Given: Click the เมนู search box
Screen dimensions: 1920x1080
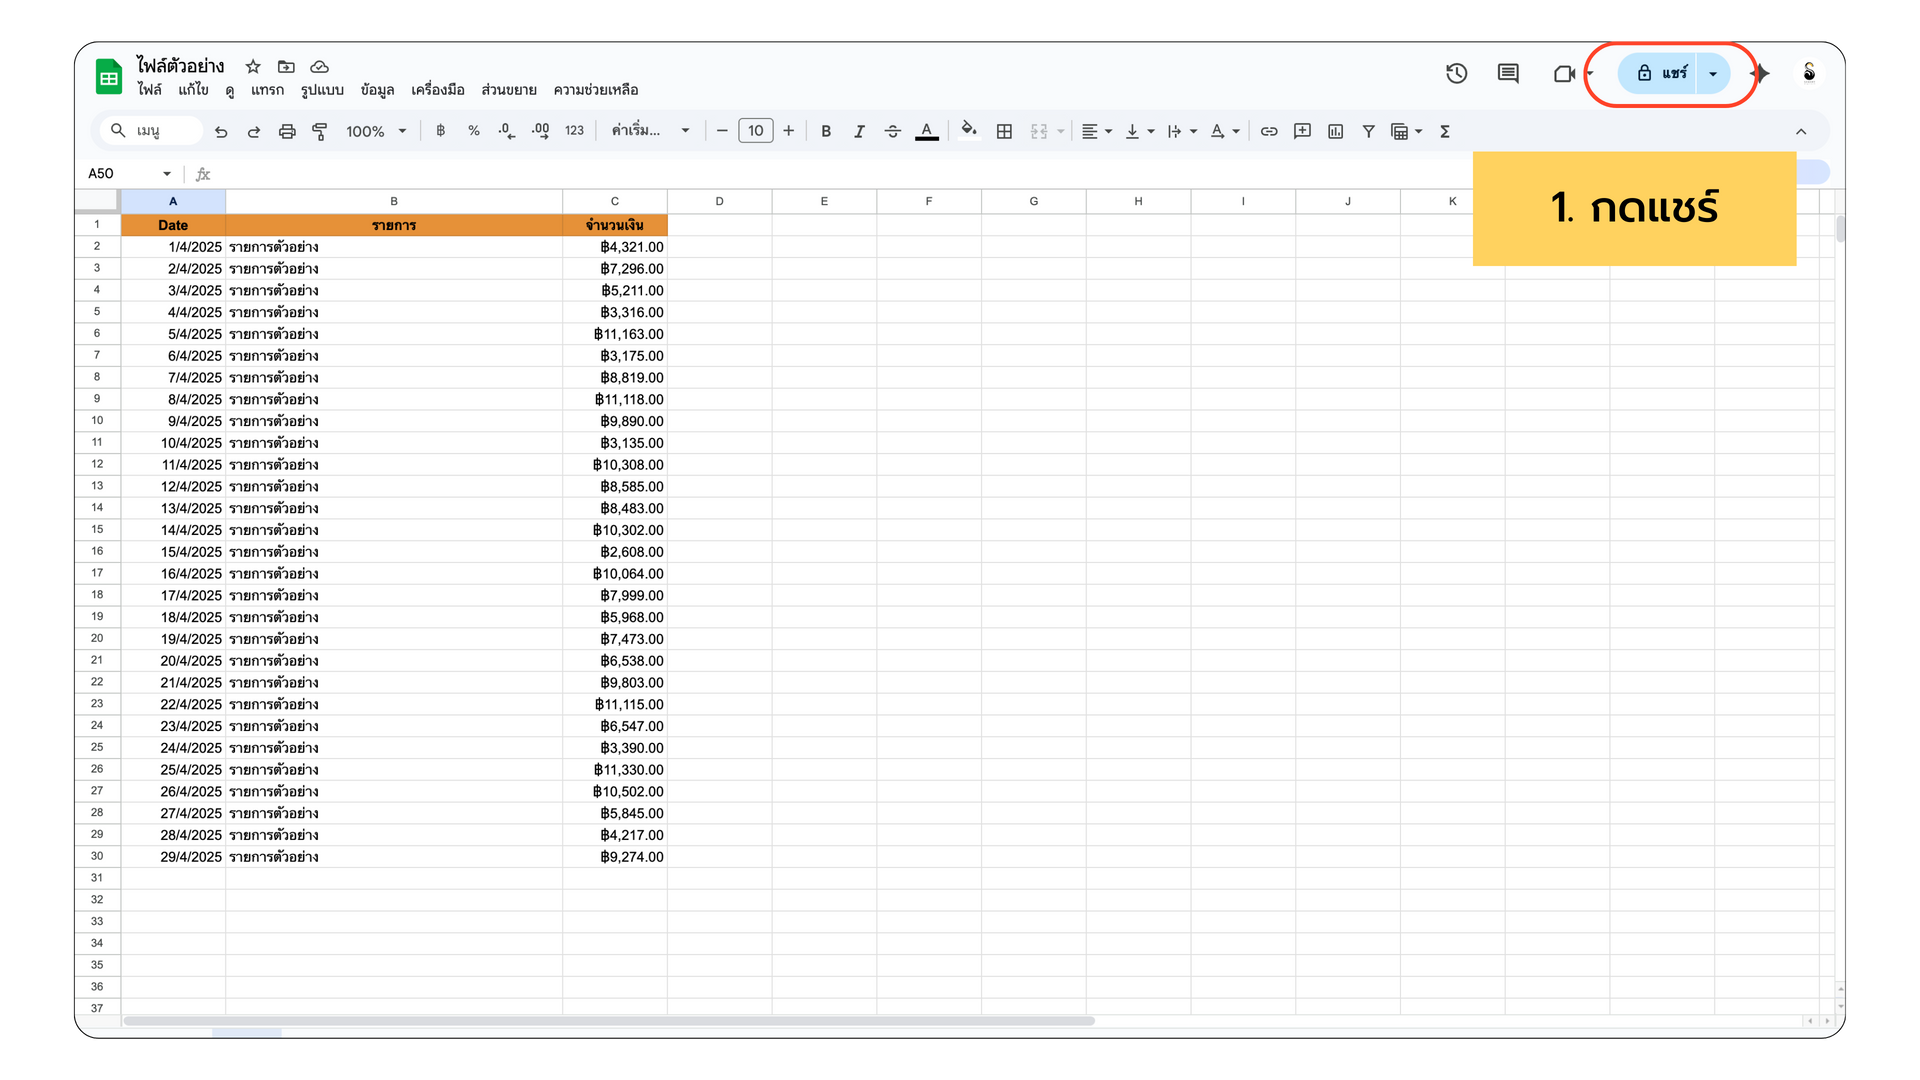Looking at the screenshot, I should [x=152, y=131].
